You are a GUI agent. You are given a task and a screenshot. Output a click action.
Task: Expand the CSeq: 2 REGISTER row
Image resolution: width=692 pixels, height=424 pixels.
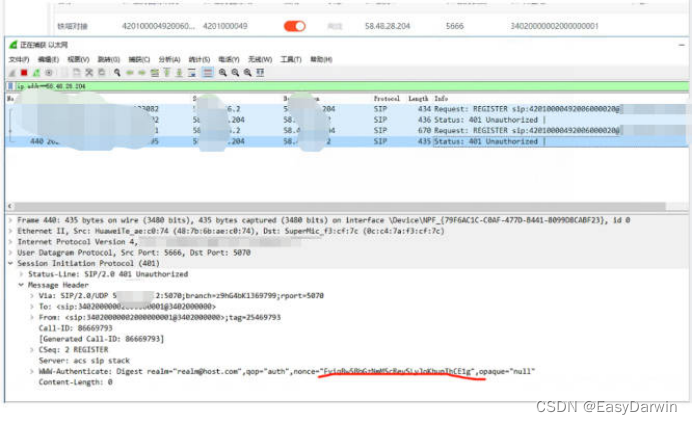(x=32, y=350)
